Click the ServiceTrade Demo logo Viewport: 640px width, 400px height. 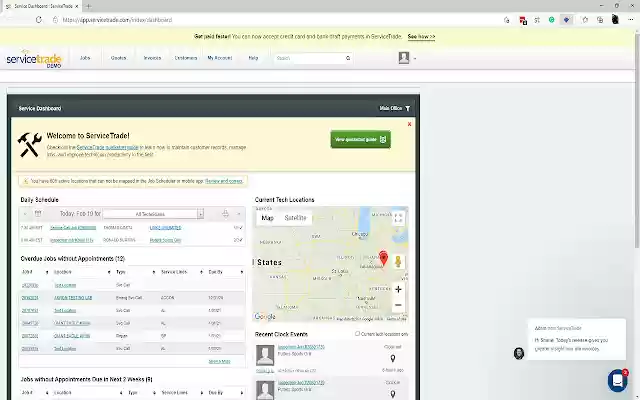(x=34, y=59)
